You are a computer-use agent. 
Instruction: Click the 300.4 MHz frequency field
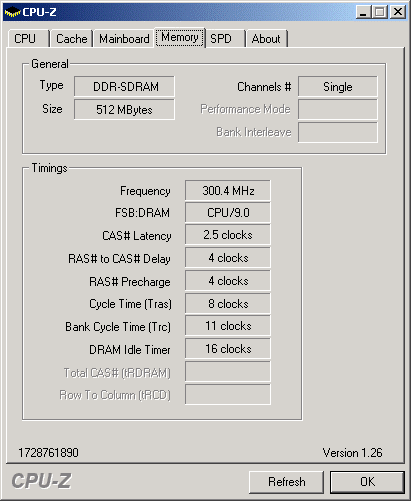tap(228, 191)
